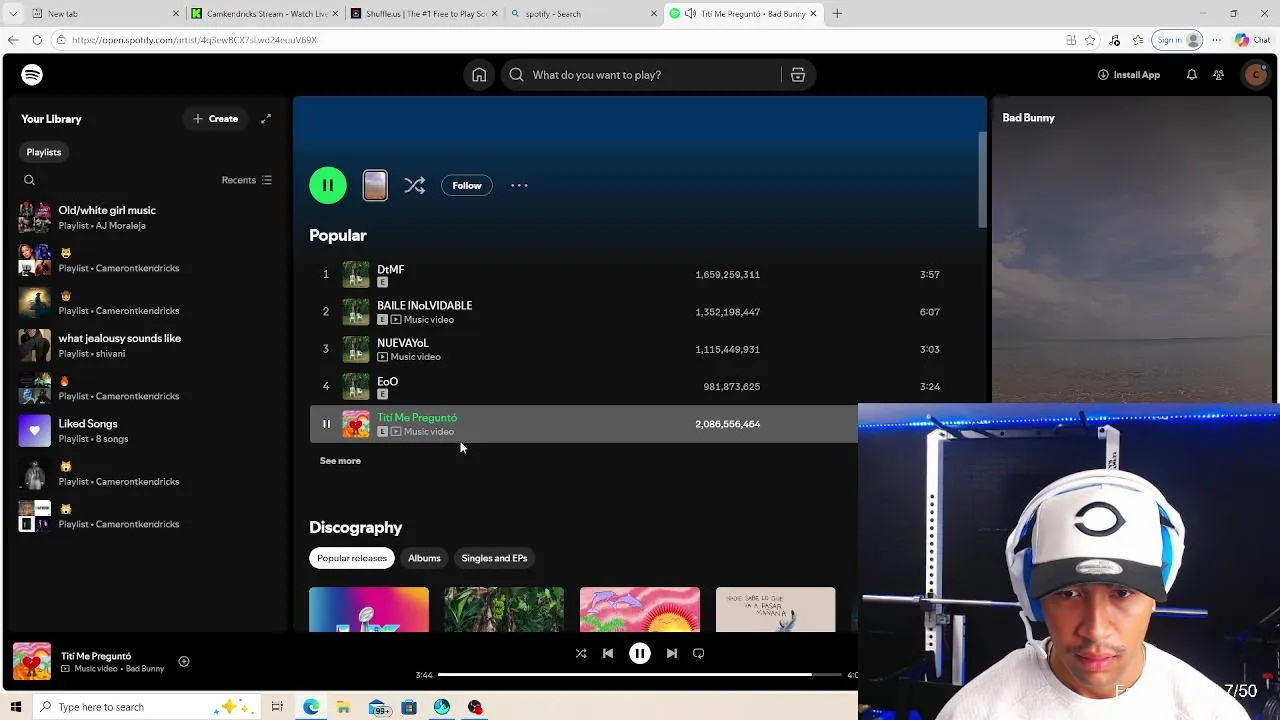Screen dimensions: 1280x720
Task: Go to Home using the house icon
Action: tap(479, 75)
